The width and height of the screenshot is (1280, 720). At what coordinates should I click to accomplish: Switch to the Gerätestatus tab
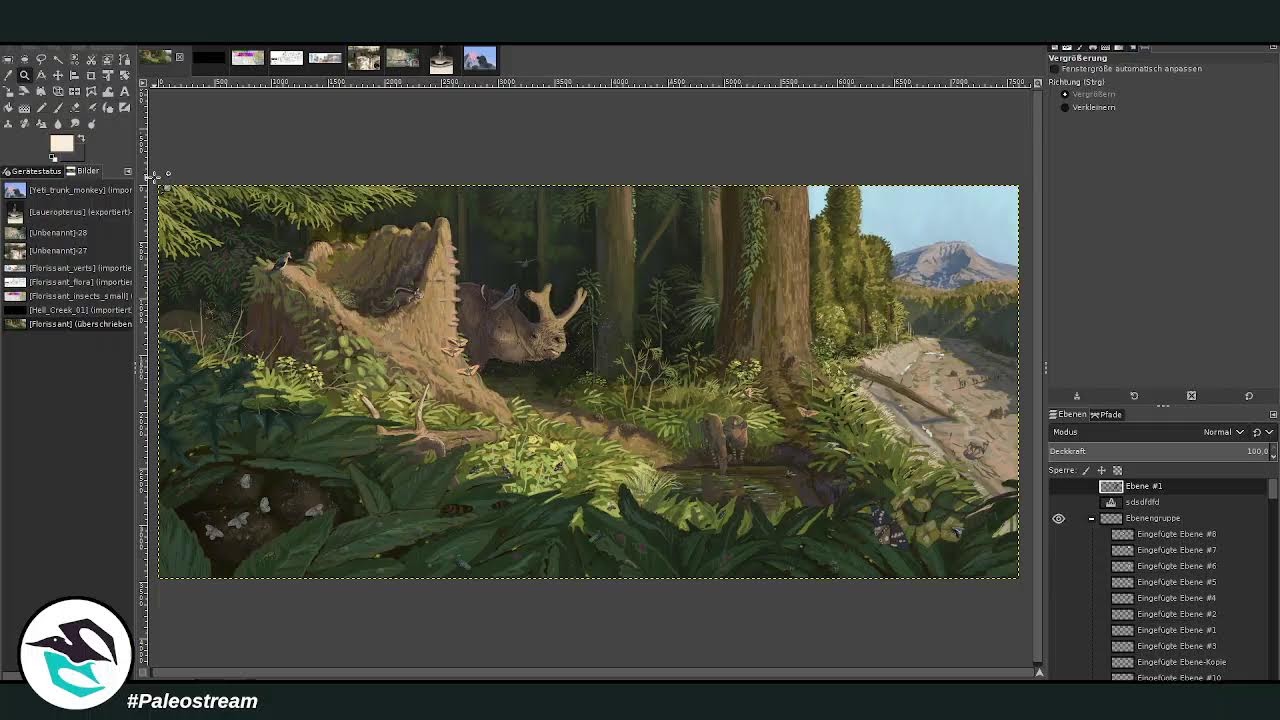[32, 171]
